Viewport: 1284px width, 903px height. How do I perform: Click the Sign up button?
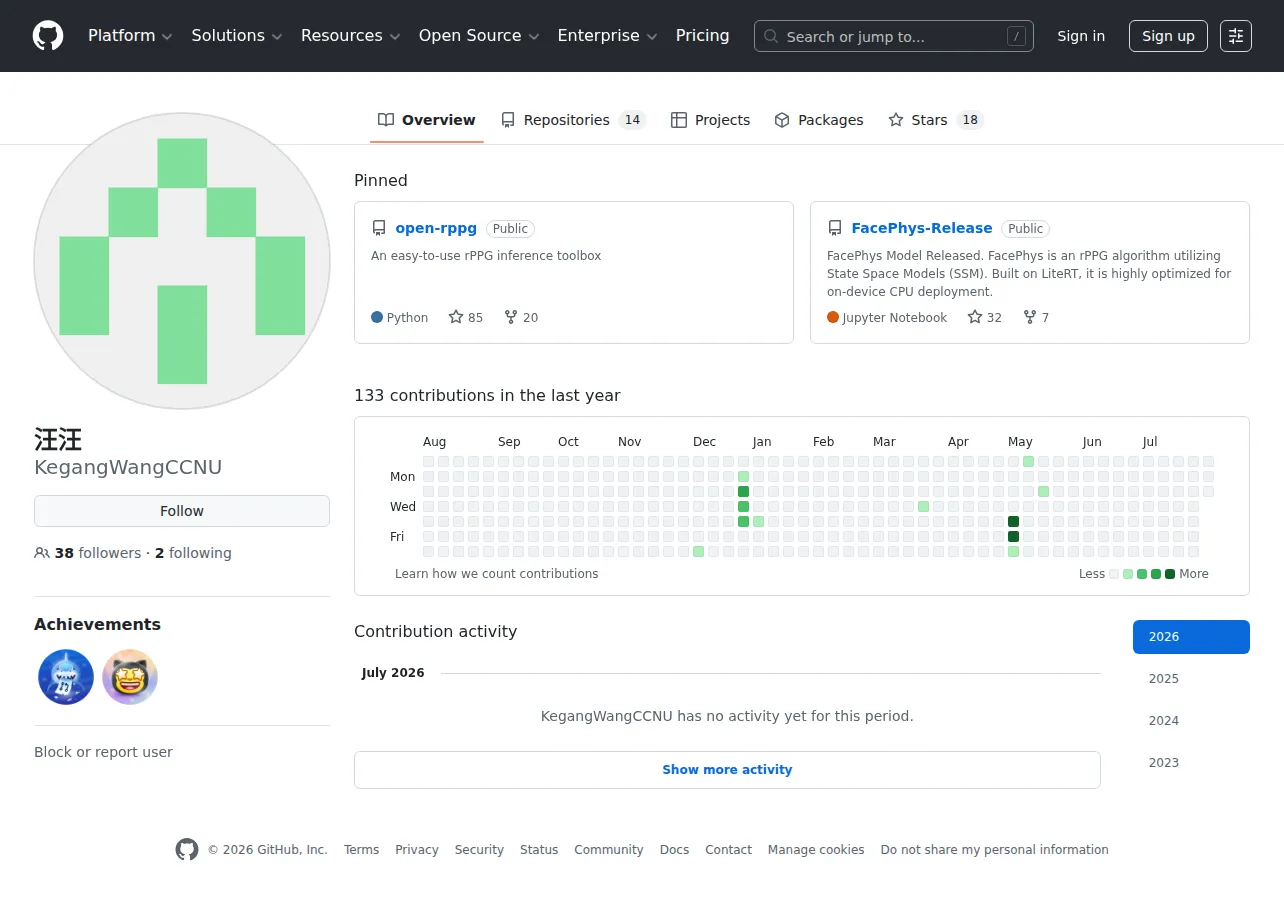1168,36
